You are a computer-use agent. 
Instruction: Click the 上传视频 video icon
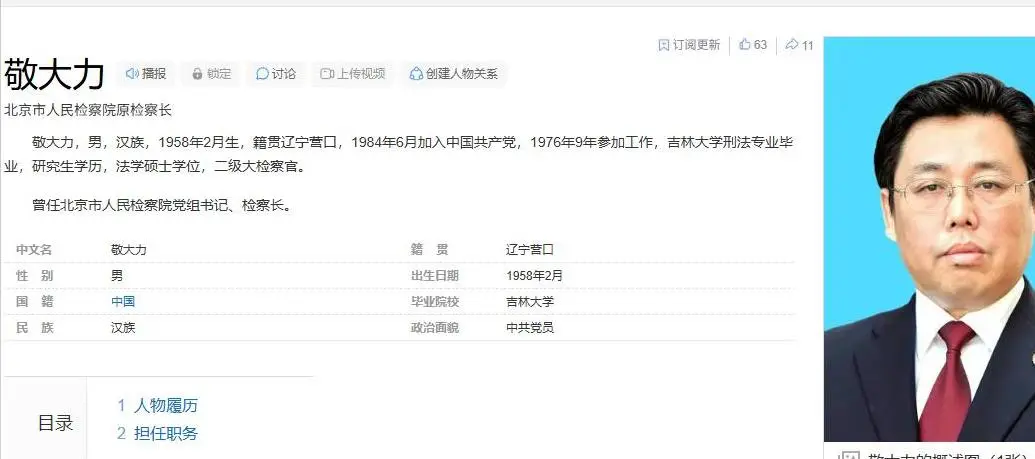tap(327, 74)
